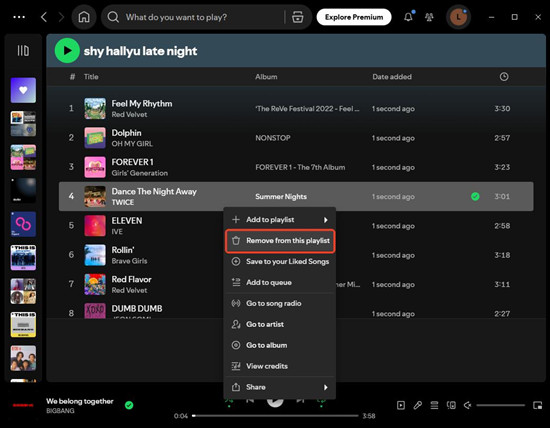Click the ELEVEN album cover
Screen dimensions: 550x428
click(x=95, y=226)
